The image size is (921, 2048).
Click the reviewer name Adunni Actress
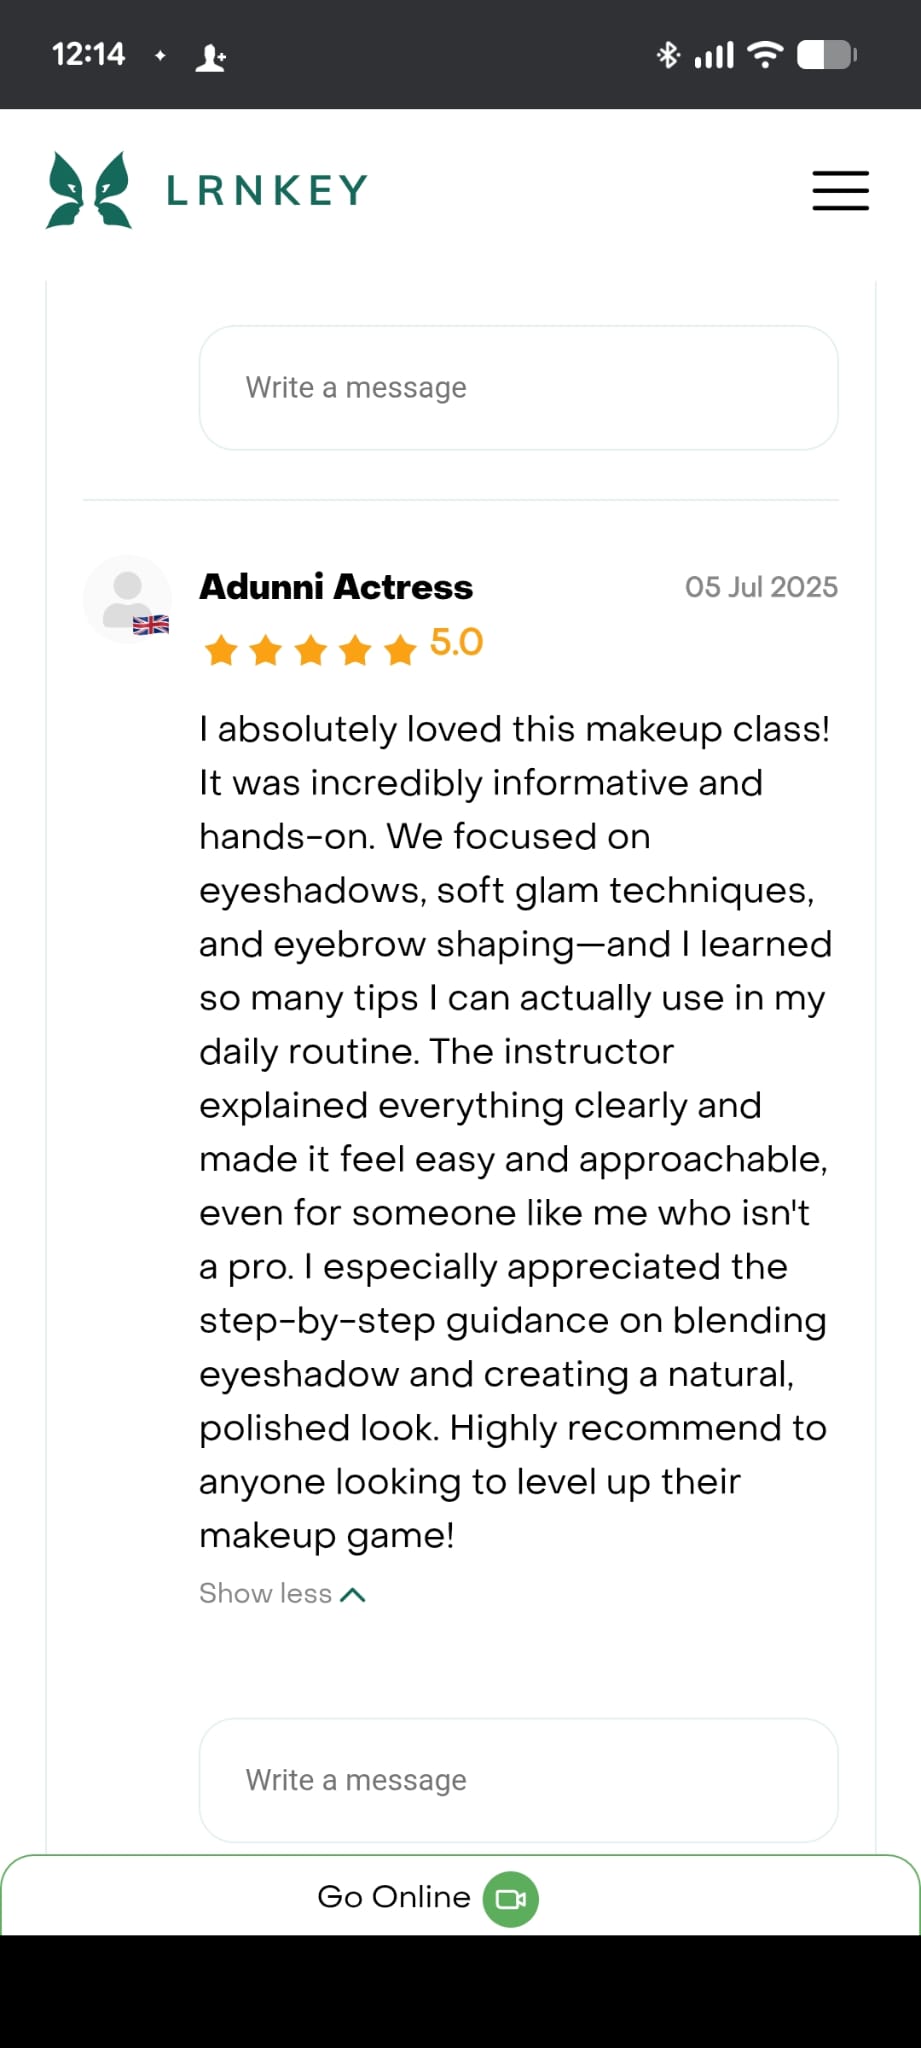[336, 587]
